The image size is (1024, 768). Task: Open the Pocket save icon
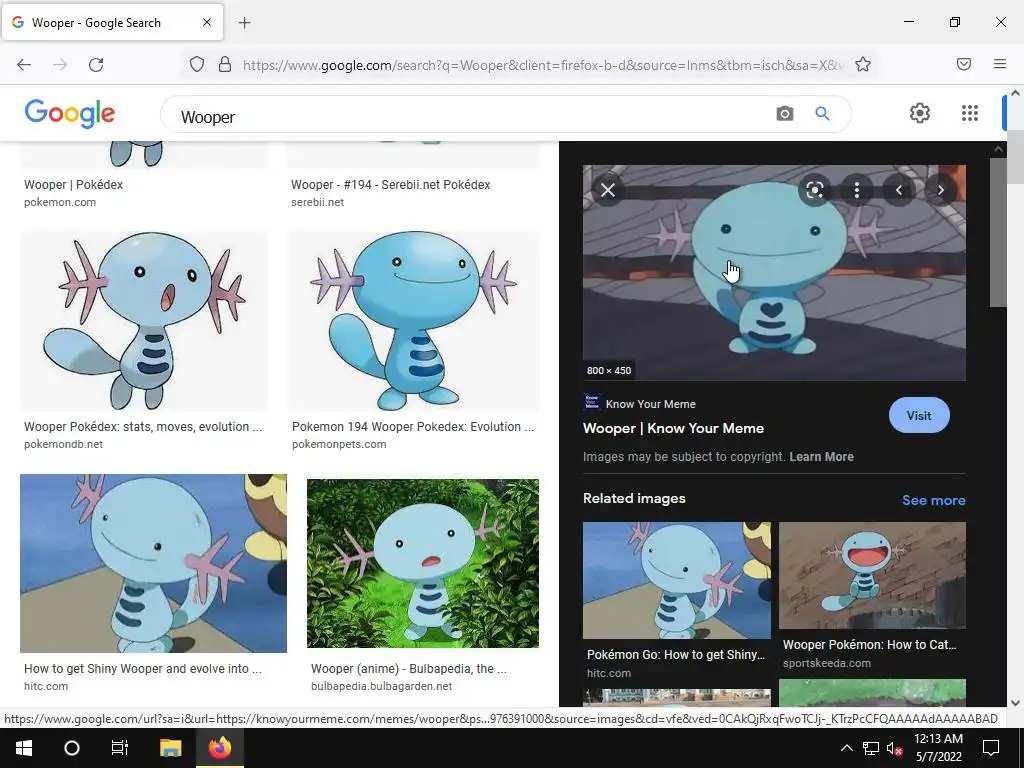point(964,64)
